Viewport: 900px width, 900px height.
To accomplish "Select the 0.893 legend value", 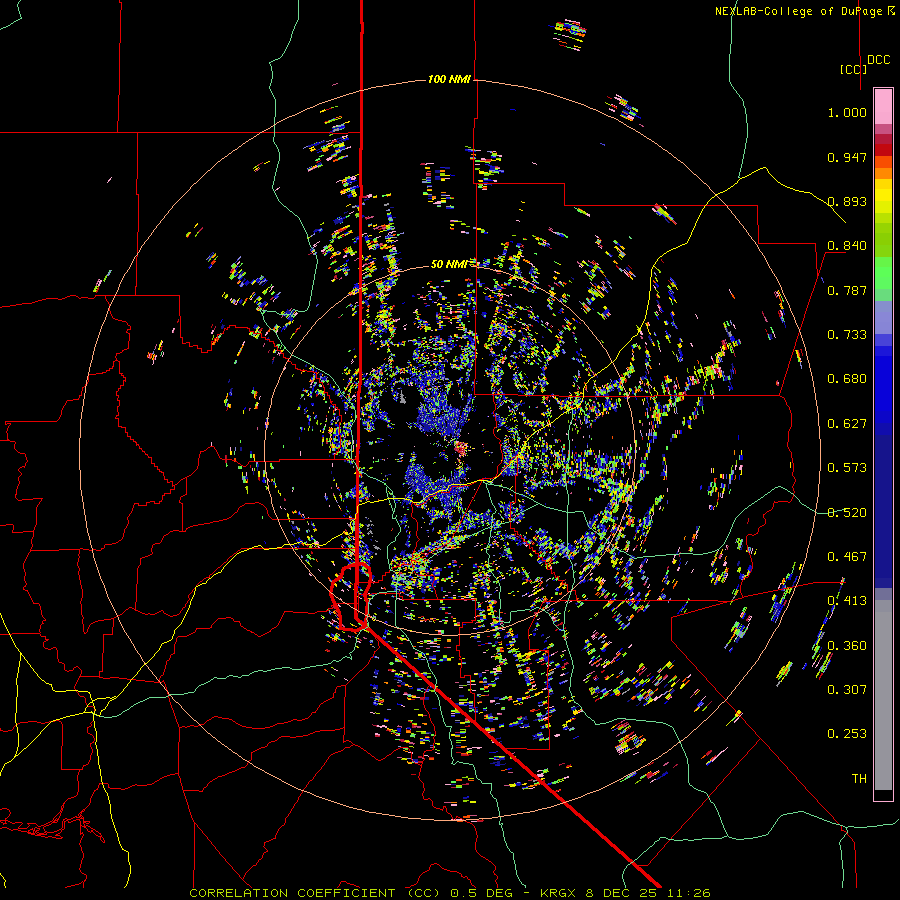I will [x=847, y=201].
